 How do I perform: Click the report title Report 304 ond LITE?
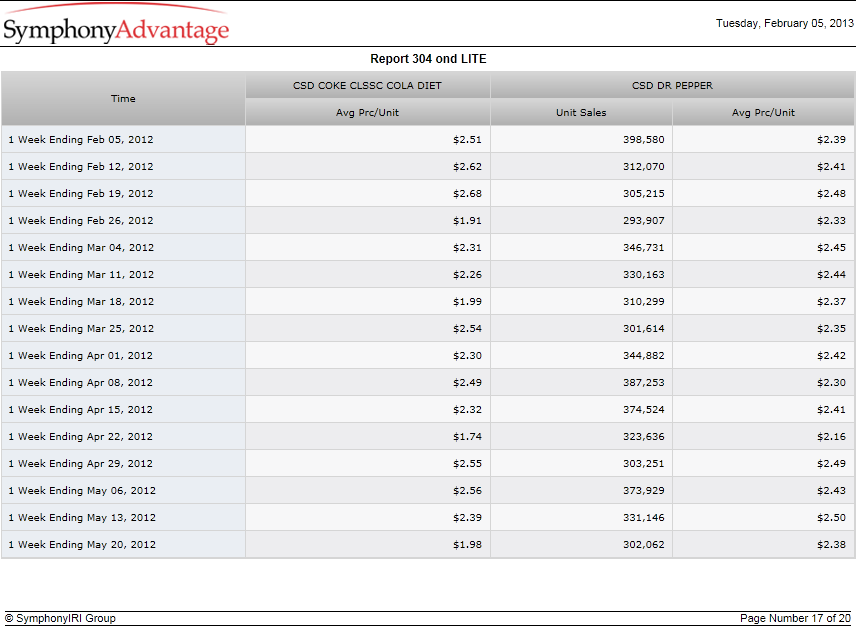coord(428,59)
